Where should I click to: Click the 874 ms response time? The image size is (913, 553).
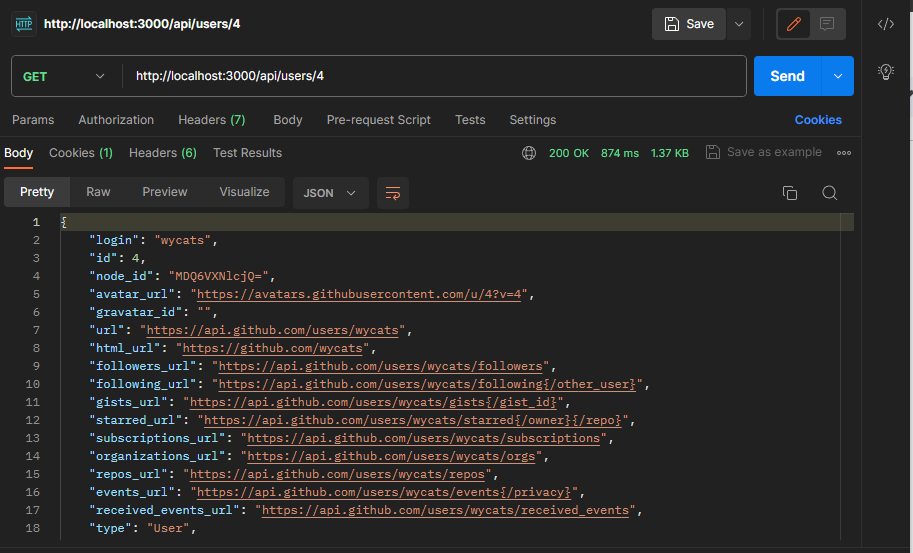[x=620, y=153]
